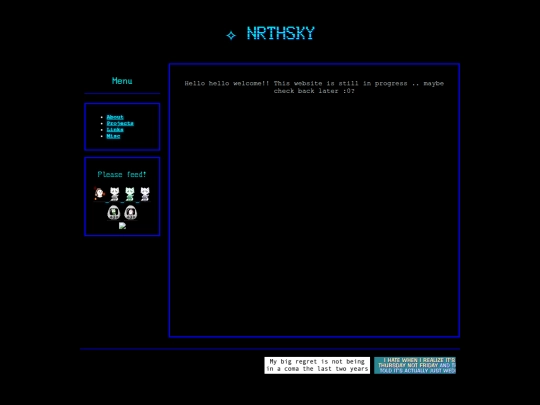
Task: Click the 'My big regret' coma banner
Action: click(317, 365)
